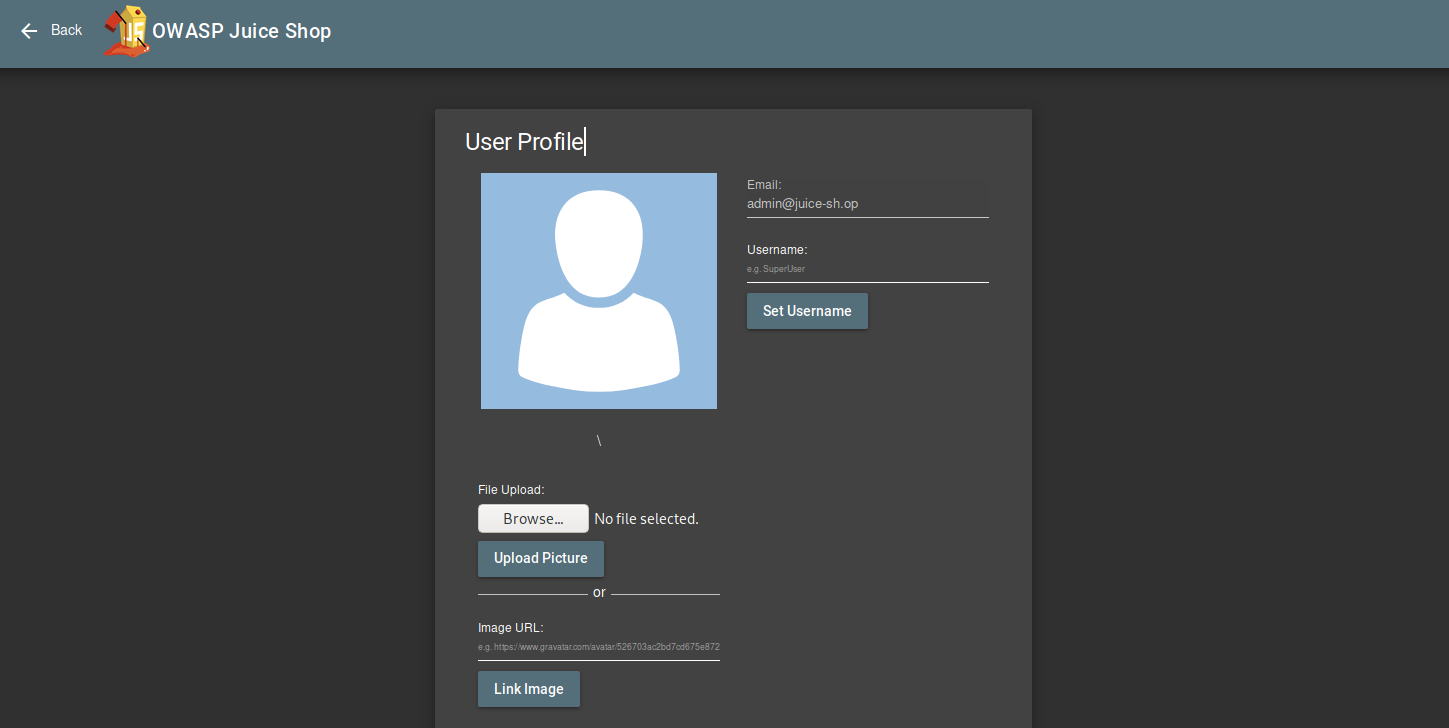Viewport: 1449px width, 728px height.
Task: Click the "Image URL:" label
Action: point(510,628)
